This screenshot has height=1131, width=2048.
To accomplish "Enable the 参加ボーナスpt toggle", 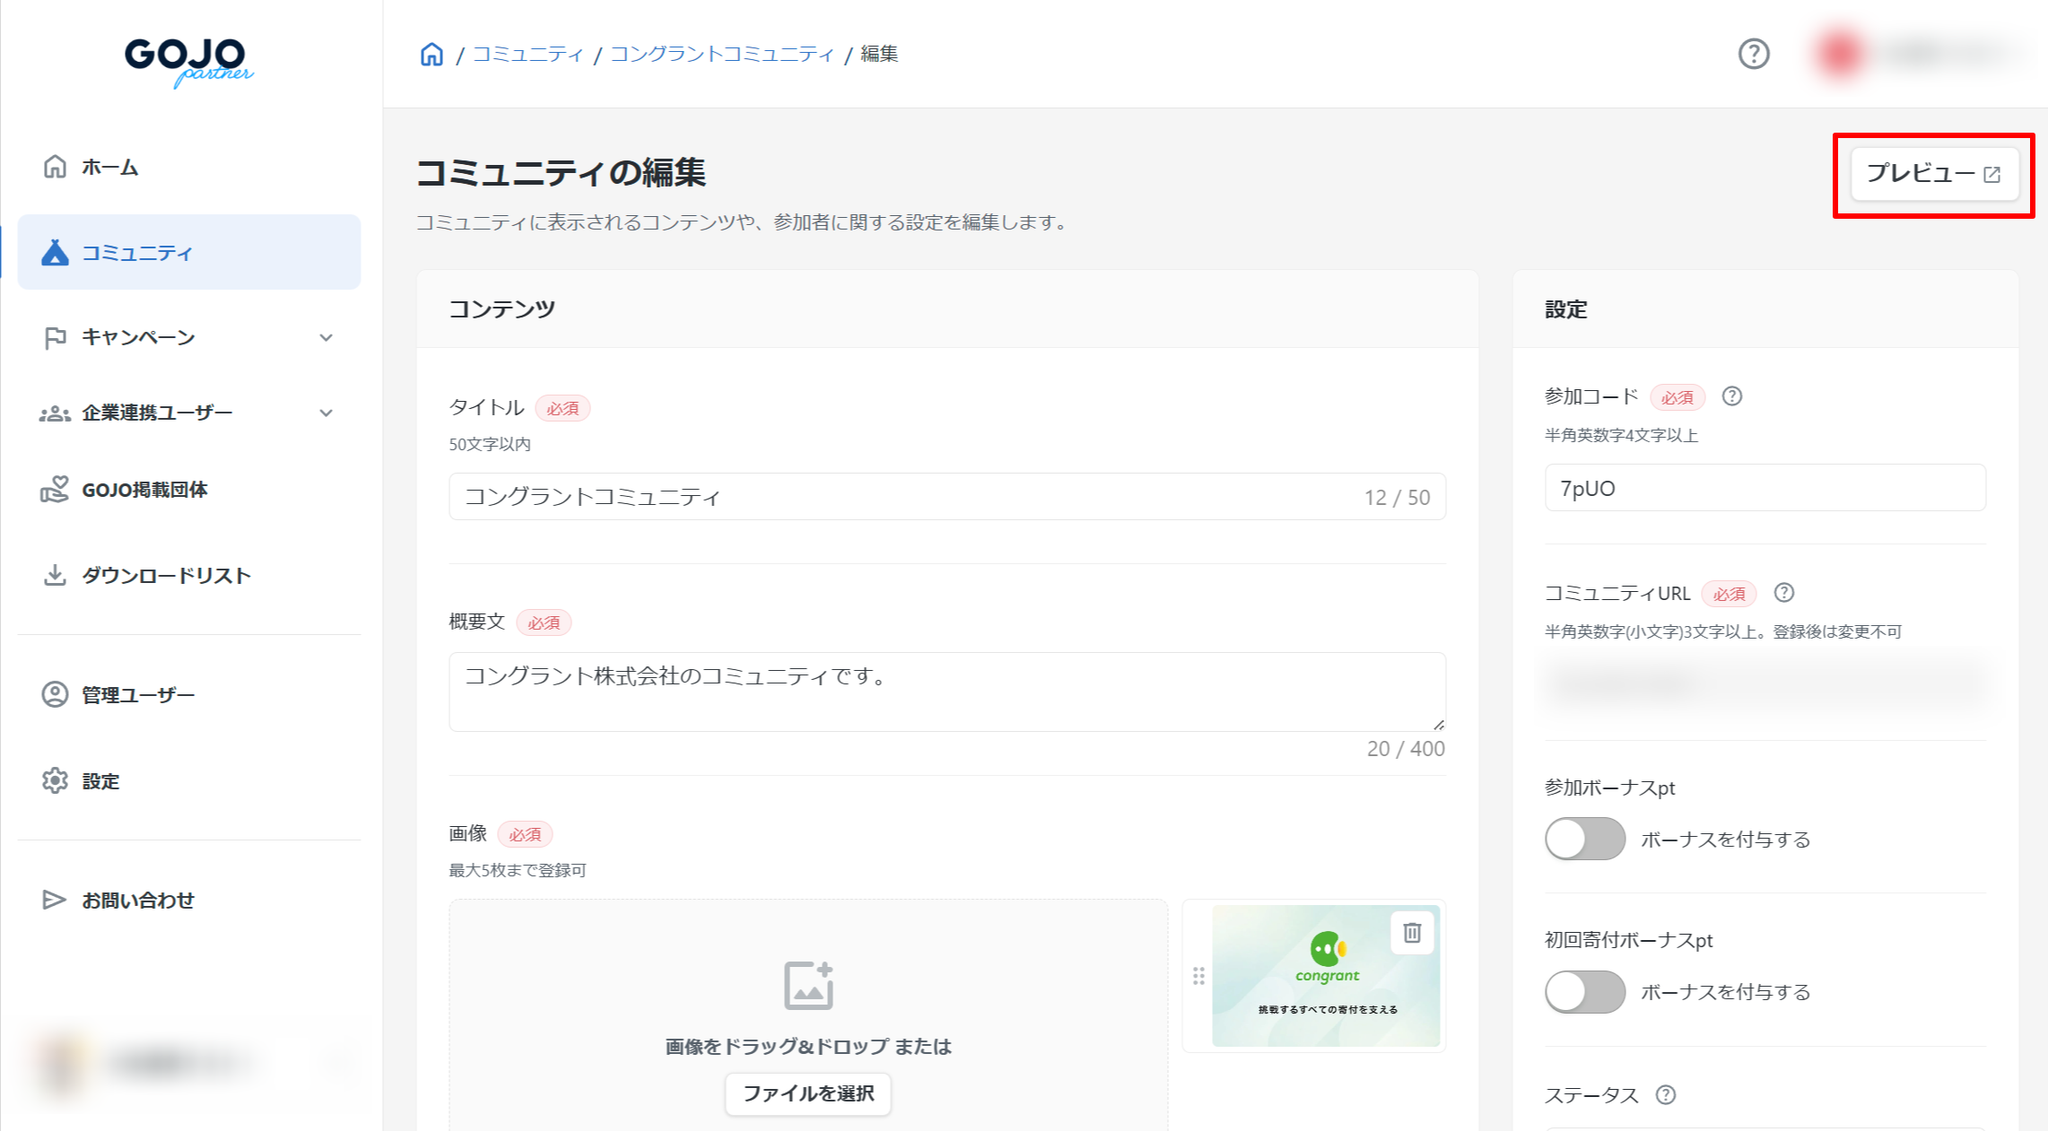I will click(x=1585, y=839).
